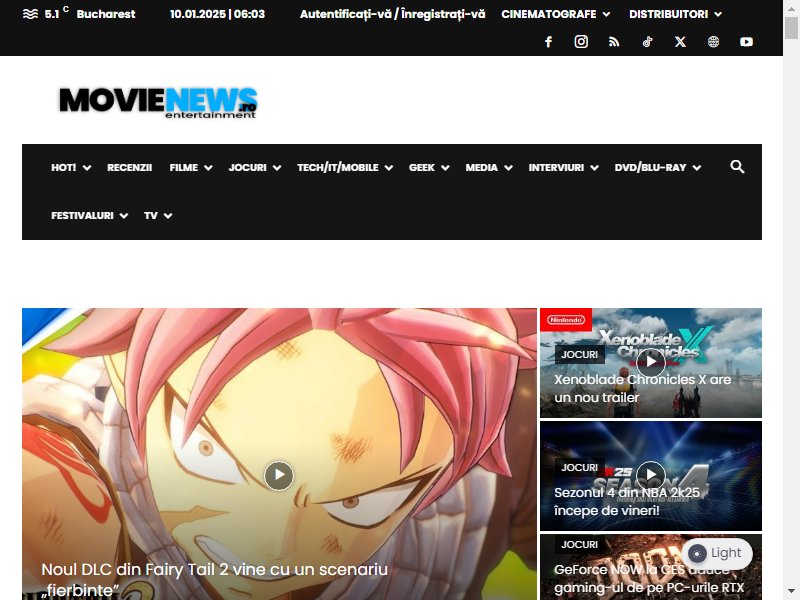Open the YouTube social icon
Viewport: 800px width, 600px height.
coord(746,42)
